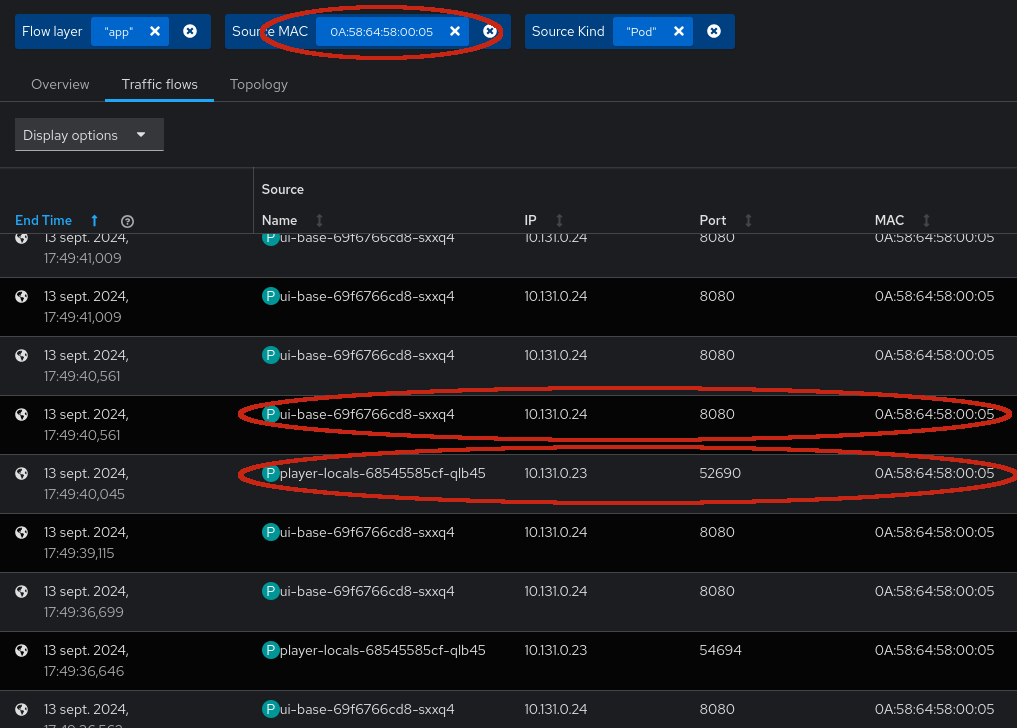Select the Traffic flows tab
This screenshot has width=1017, height=728.
coord(160,84)
